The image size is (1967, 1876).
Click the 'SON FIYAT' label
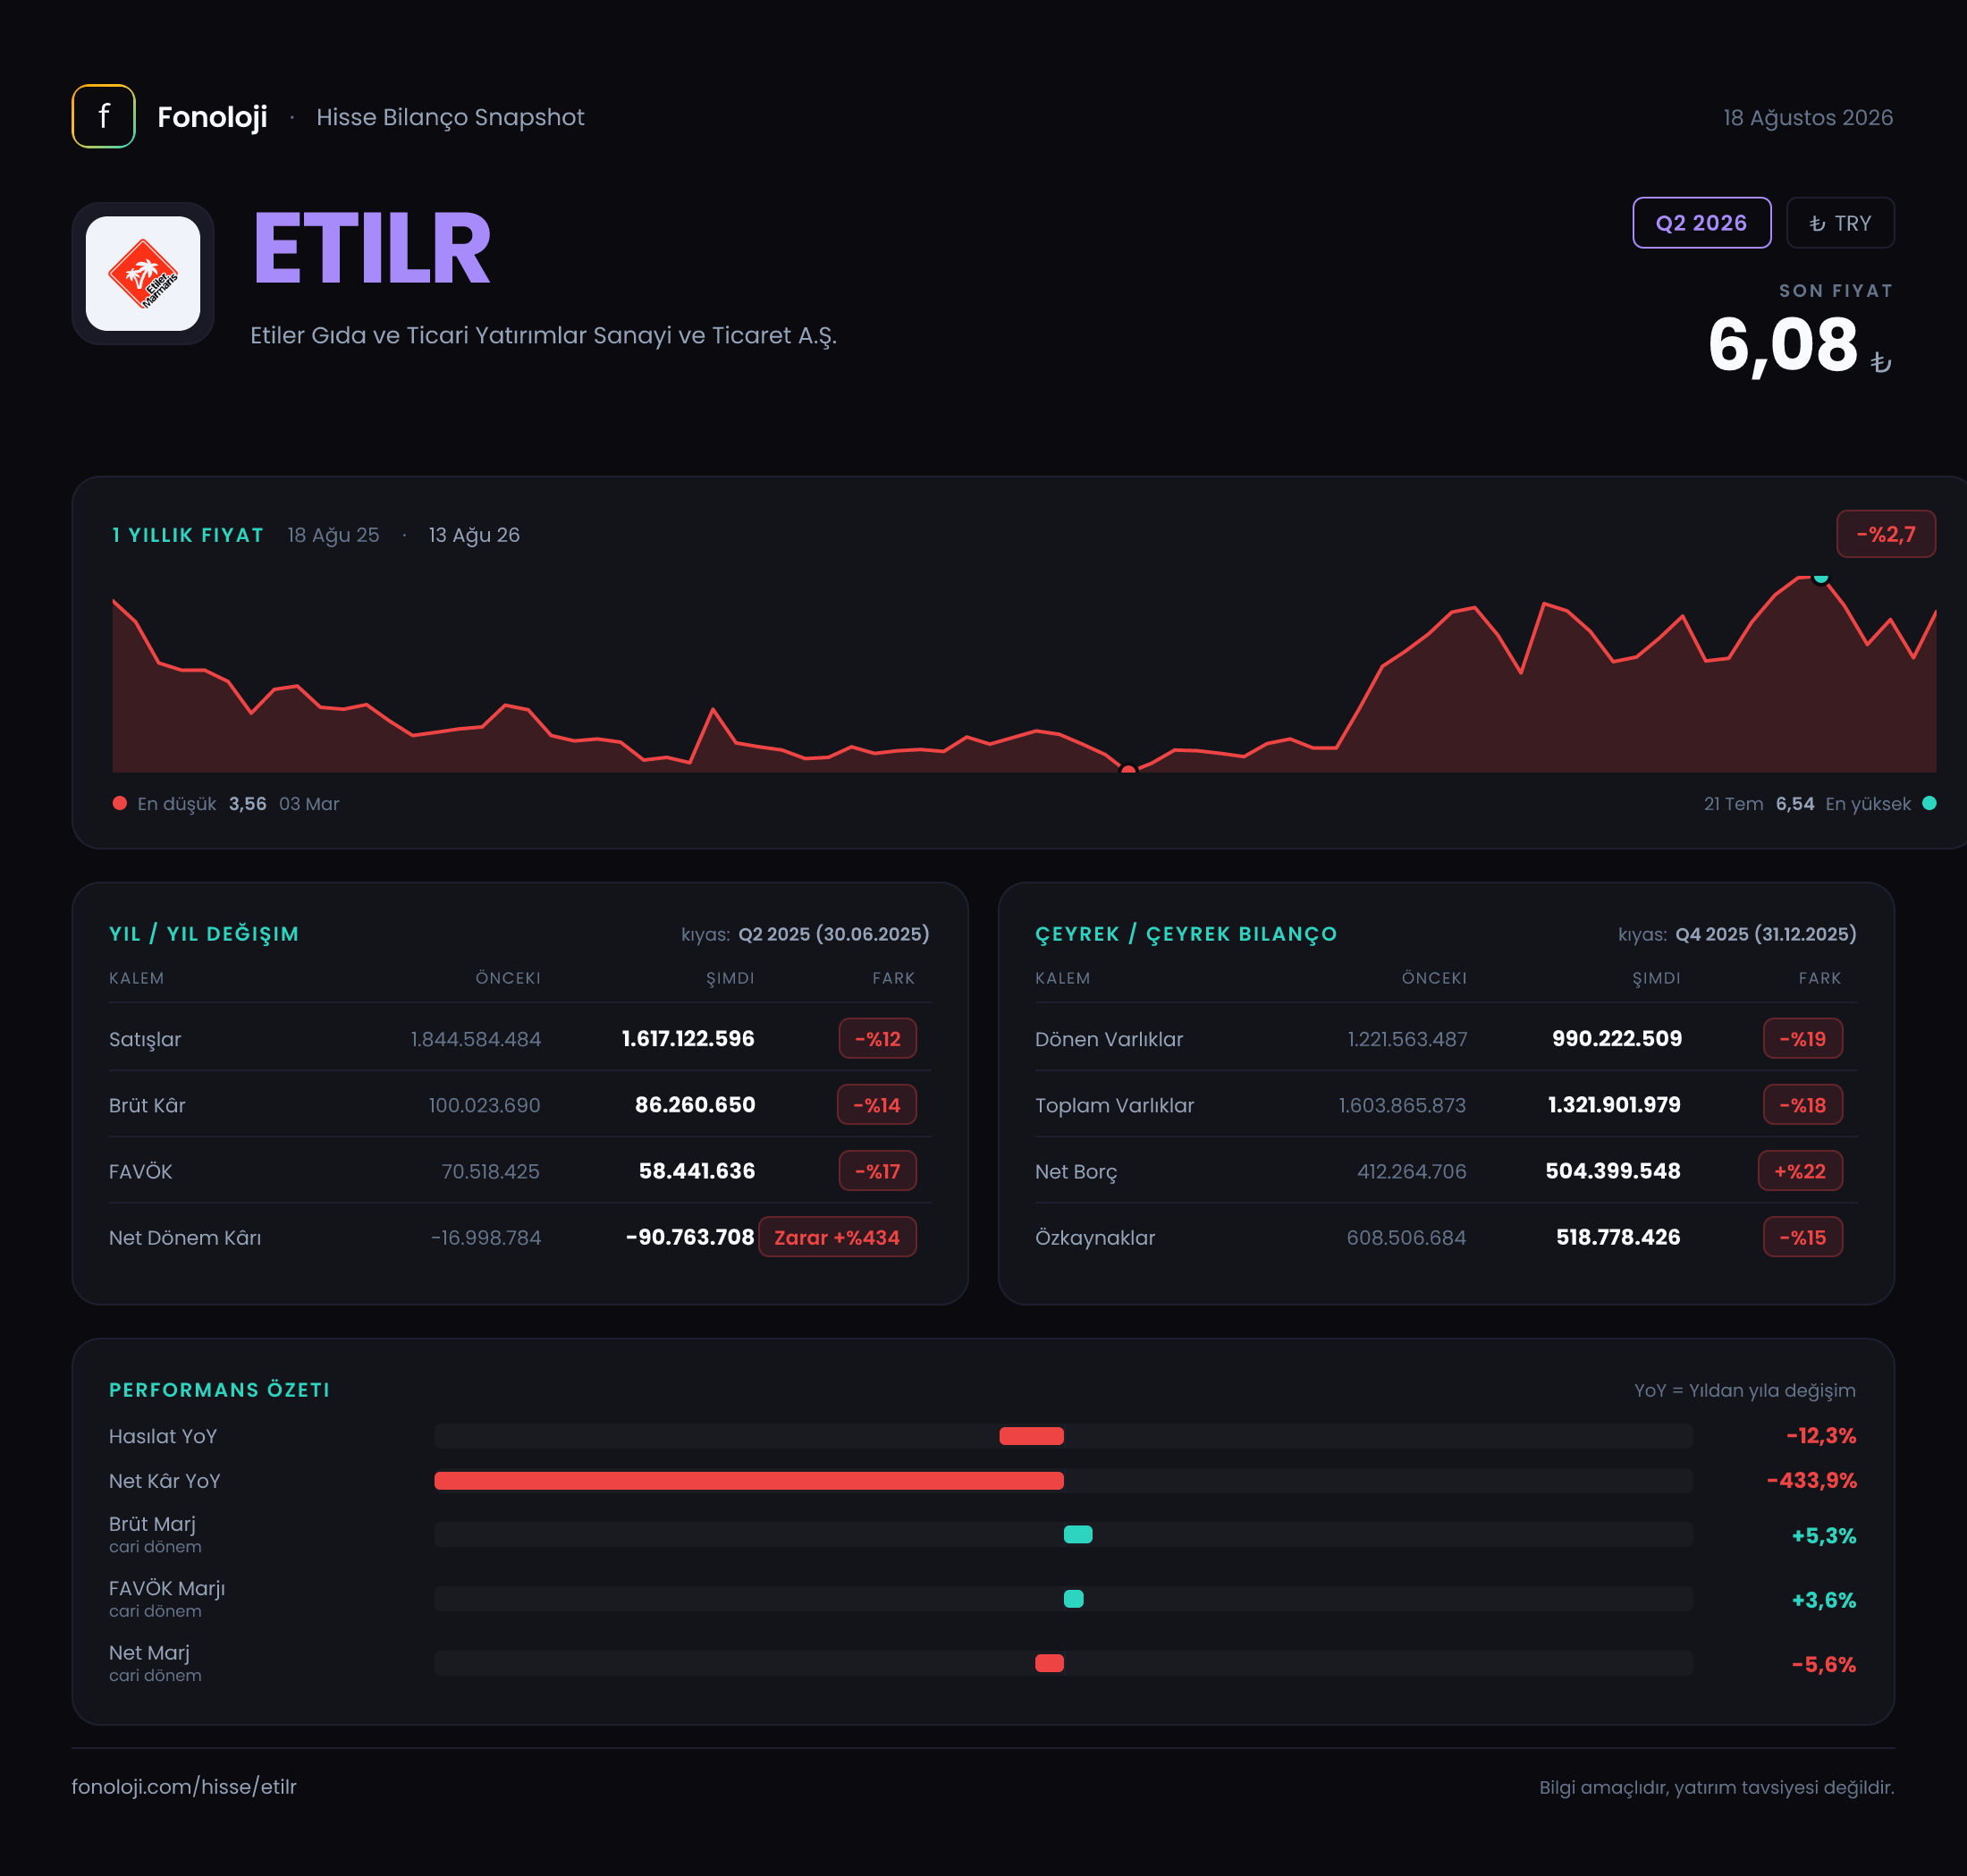(1836, 291)
